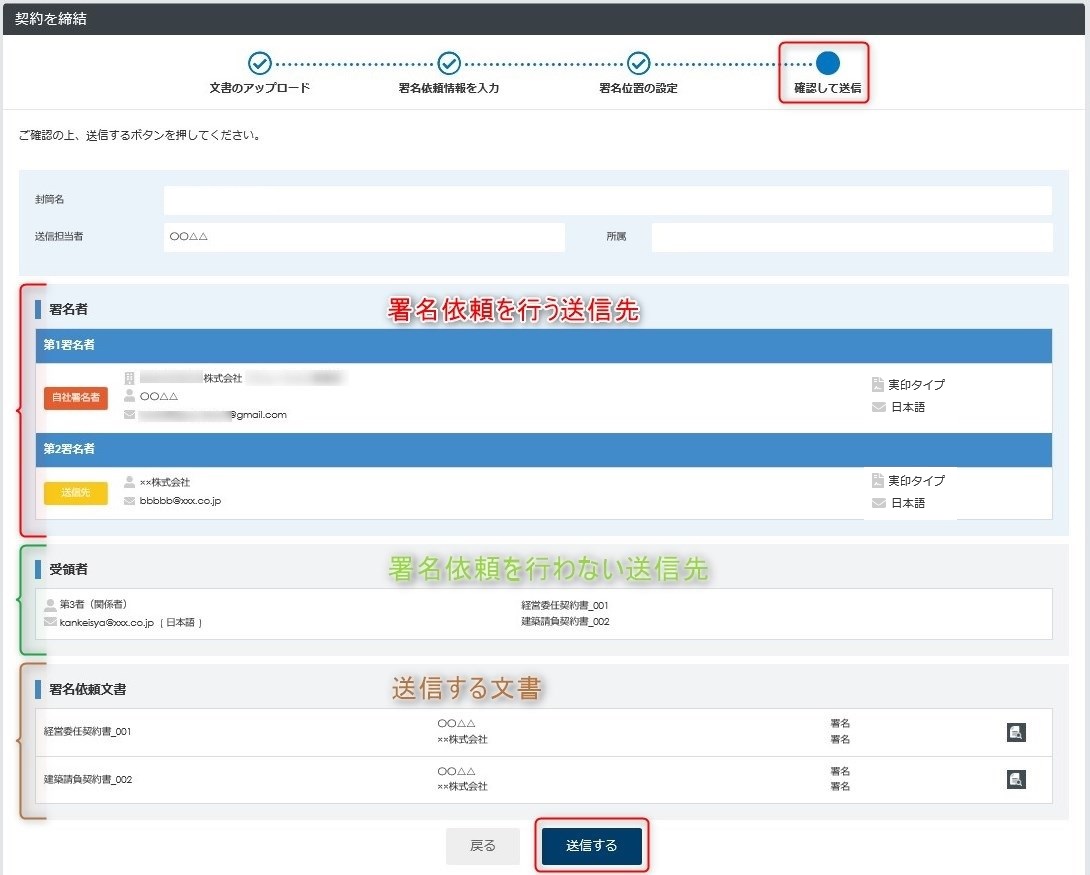This screenshot has height=875, width=1090.
Task: Click the kankeisya@xxx.co.jp email text
Action: click(106, 623)
